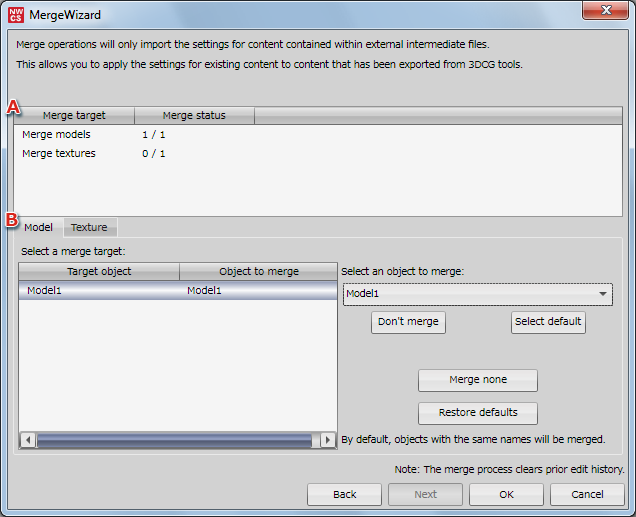Click Merge none button

pyautogui.click(x=478, y=380)
